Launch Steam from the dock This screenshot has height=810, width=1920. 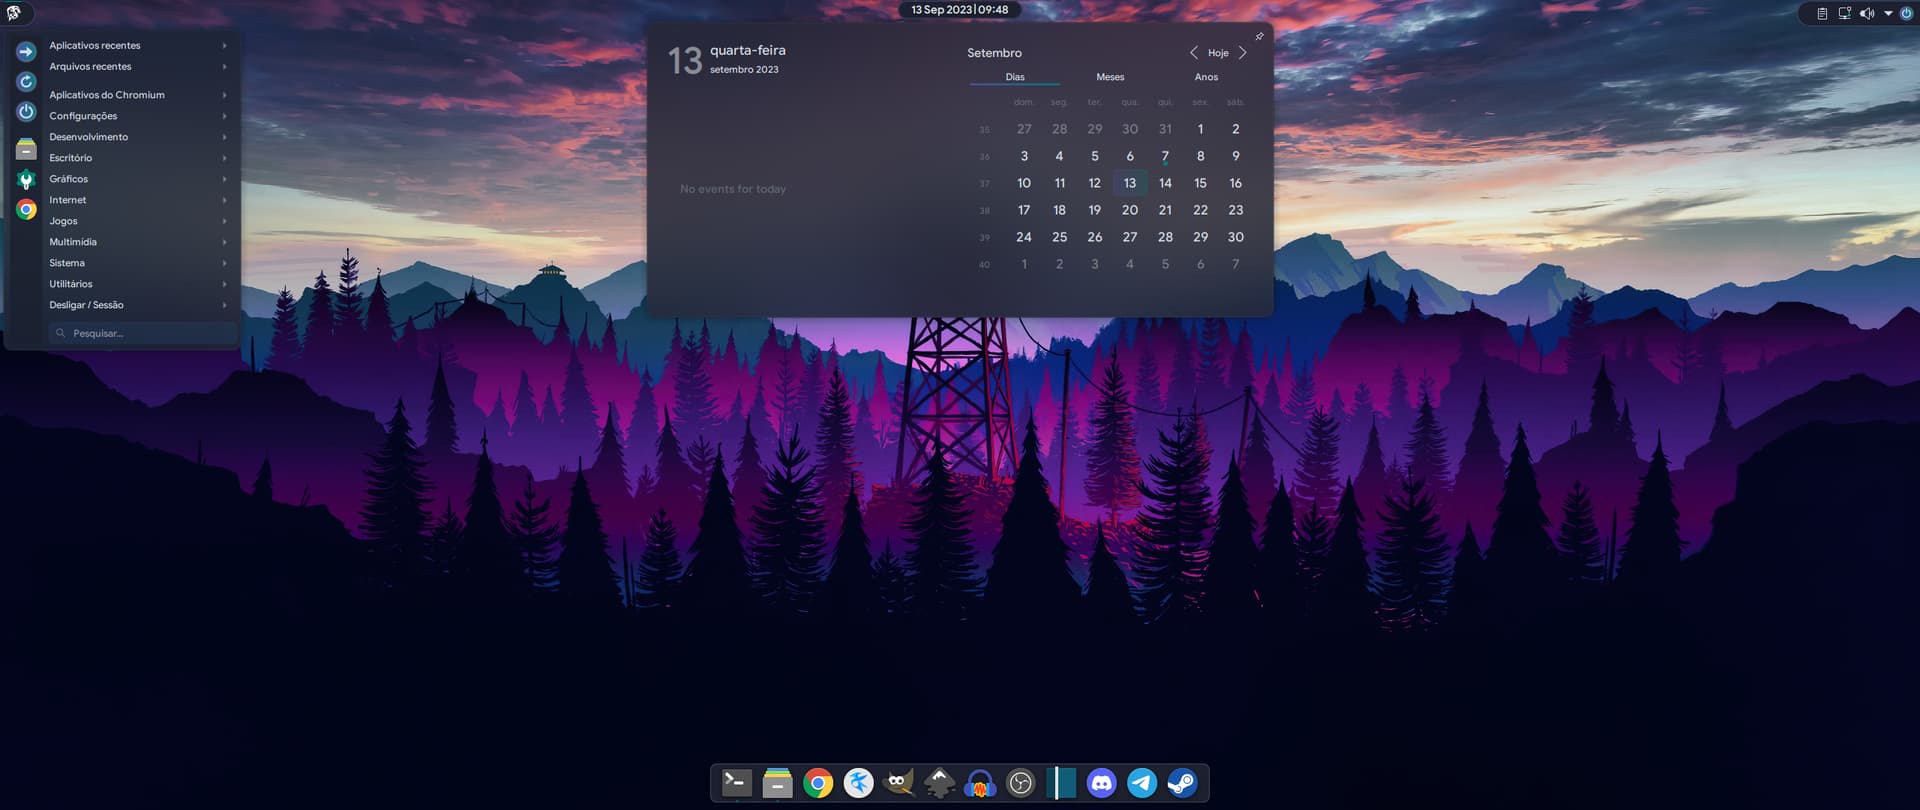pyautogui.click(x=1182, y=783)
